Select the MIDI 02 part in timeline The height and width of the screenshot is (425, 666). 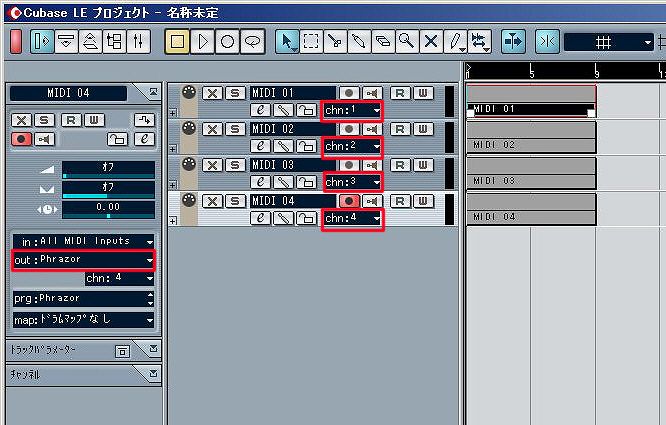pyautogui.click(x=531, y=138)
